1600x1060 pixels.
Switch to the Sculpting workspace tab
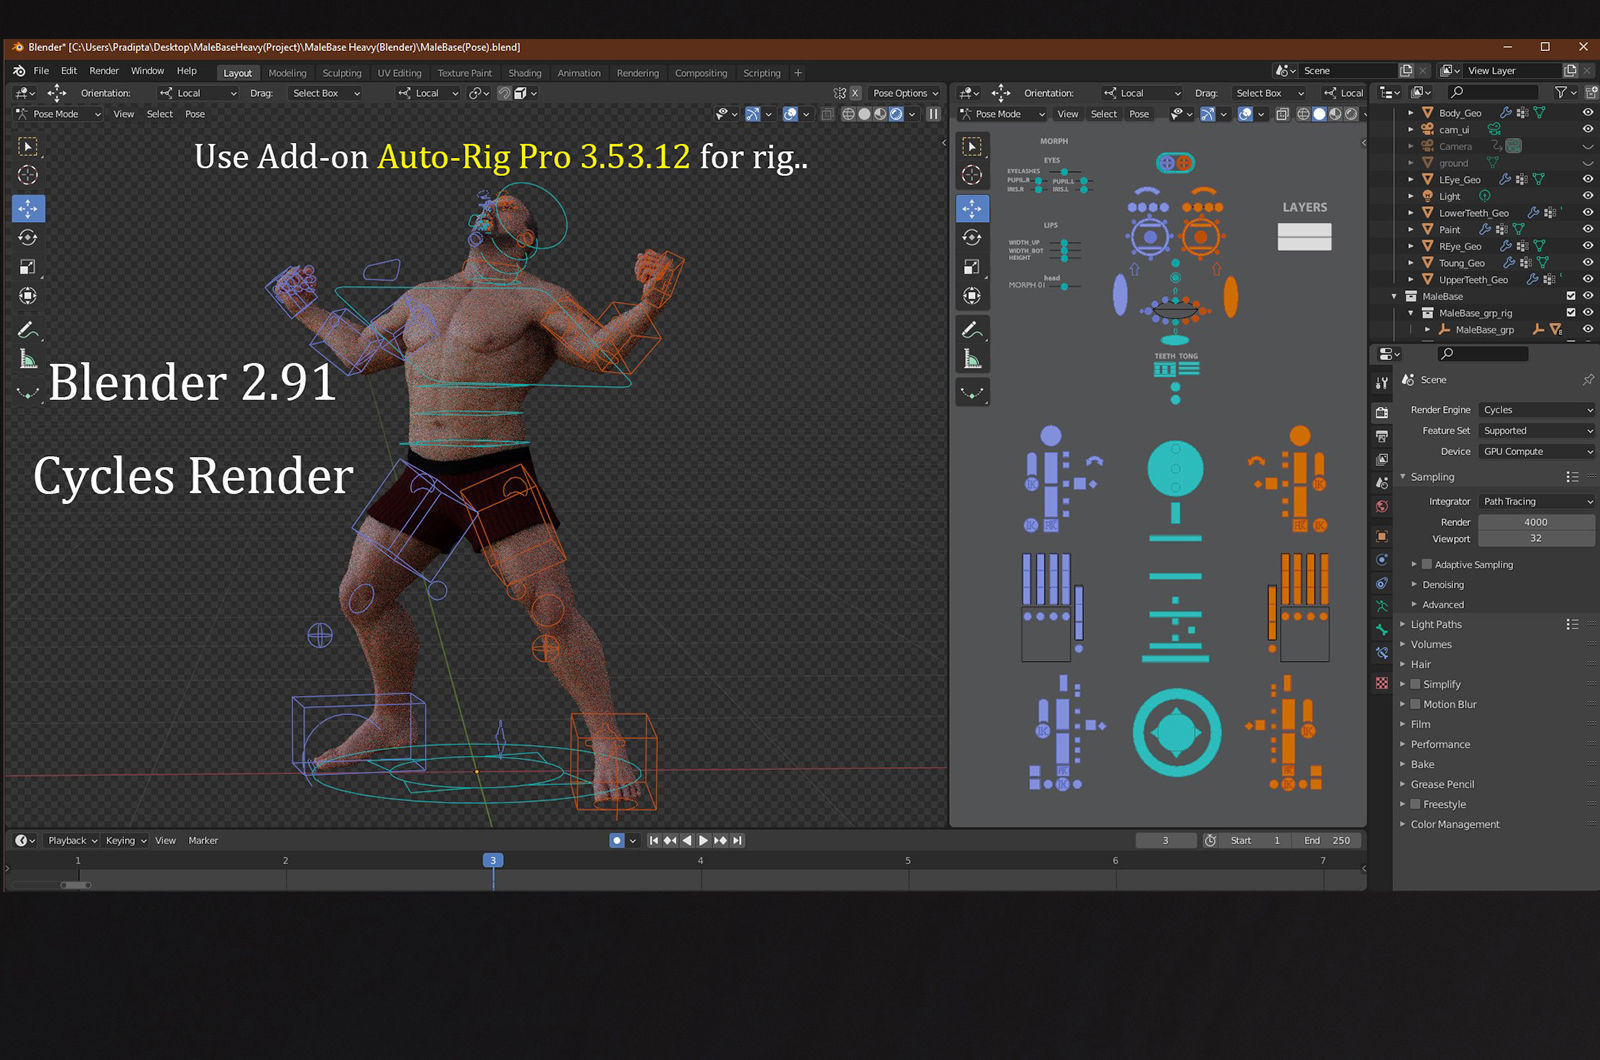(342, 73)
